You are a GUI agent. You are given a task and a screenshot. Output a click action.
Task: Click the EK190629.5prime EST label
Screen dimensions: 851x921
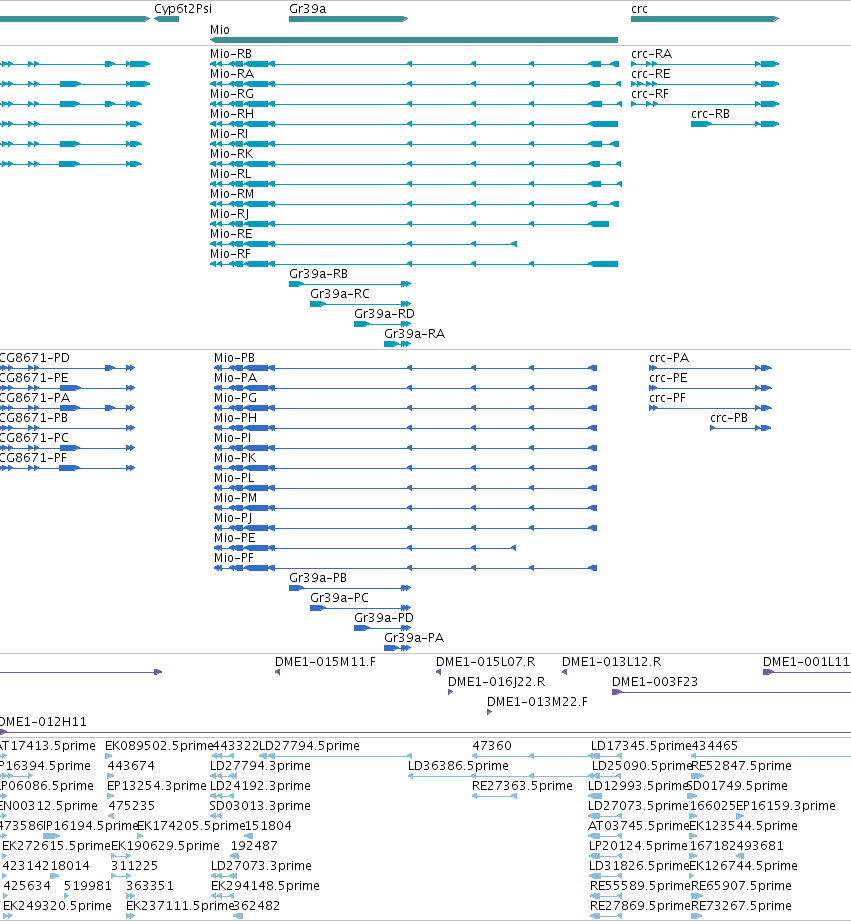coord(166,846)
